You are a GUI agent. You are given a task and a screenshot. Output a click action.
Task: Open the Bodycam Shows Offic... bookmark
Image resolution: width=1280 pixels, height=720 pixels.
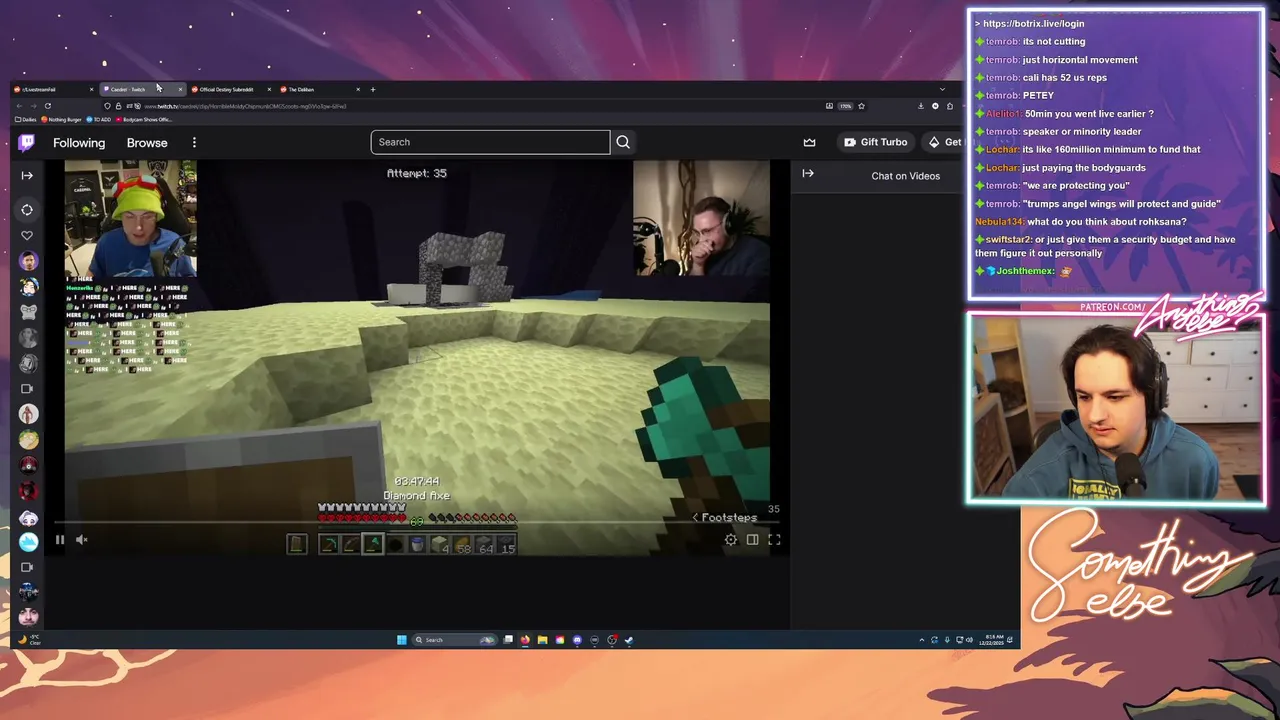tap(144, 119)
